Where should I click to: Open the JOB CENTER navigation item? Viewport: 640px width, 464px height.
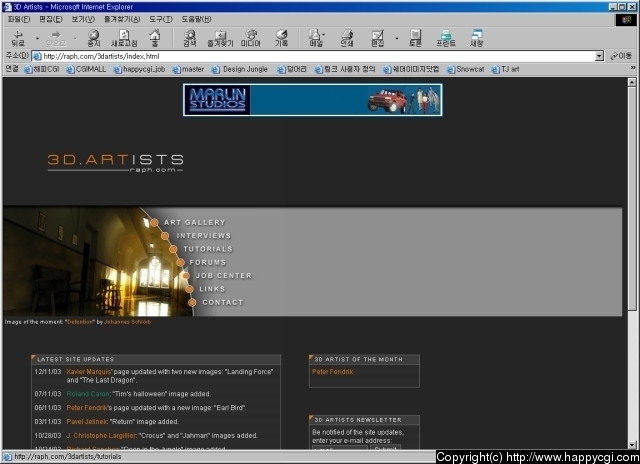point(224,276)
